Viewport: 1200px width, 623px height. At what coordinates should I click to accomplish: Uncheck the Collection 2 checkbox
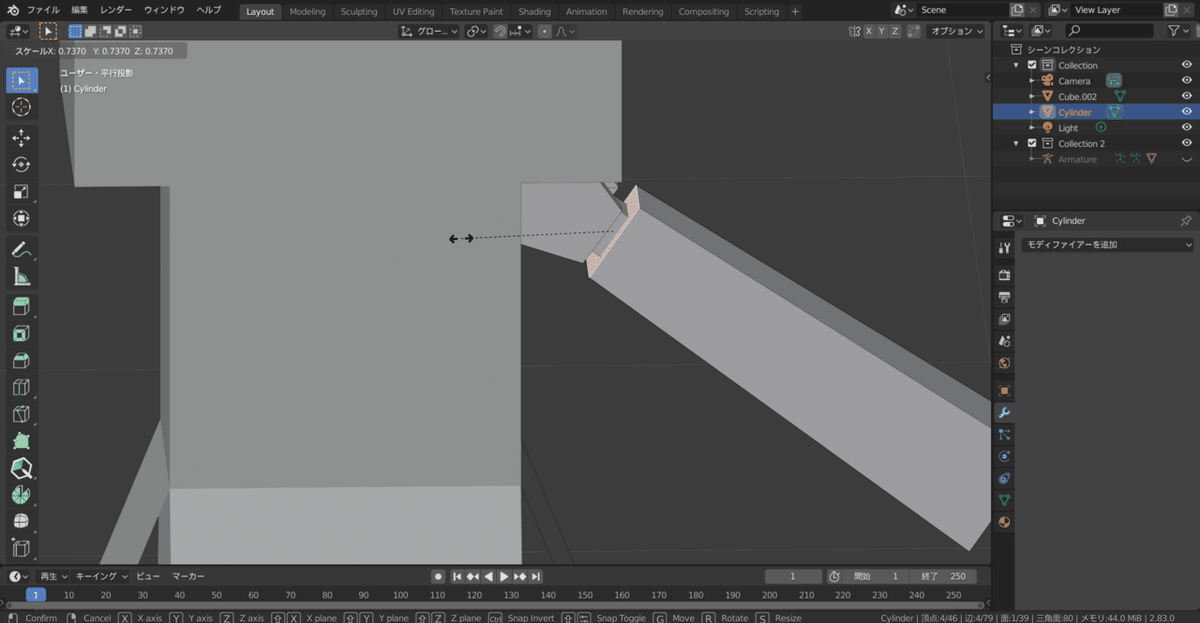point(1033,143)
